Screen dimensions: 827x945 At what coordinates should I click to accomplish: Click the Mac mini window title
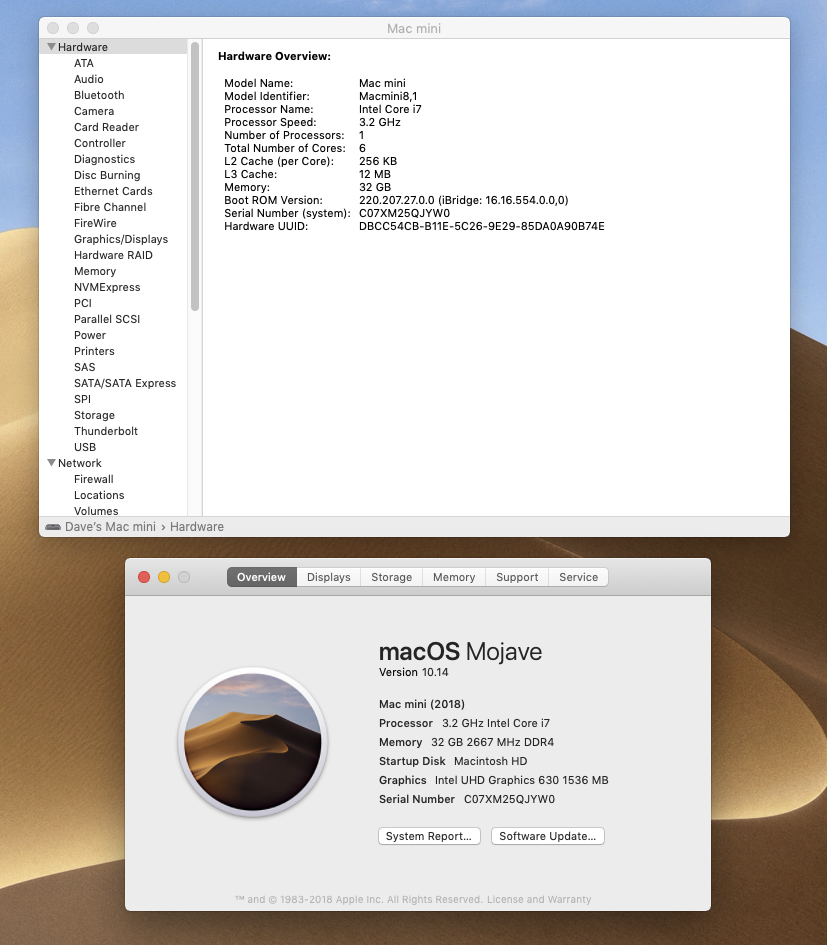(414, 28)
